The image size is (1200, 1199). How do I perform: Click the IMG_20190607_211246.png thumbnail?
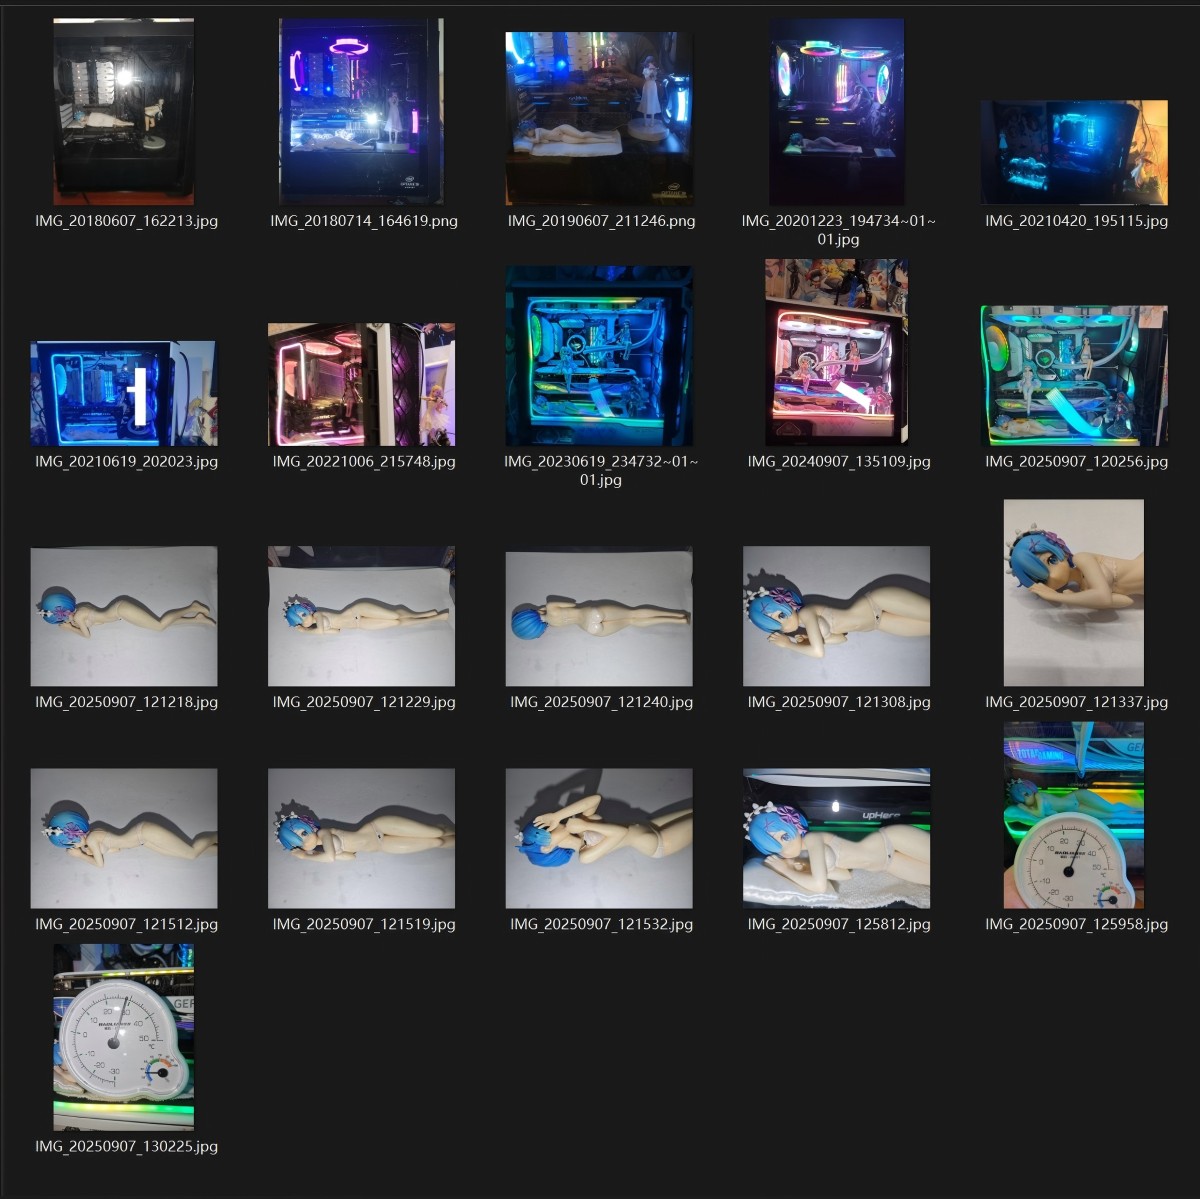[599, 112]
